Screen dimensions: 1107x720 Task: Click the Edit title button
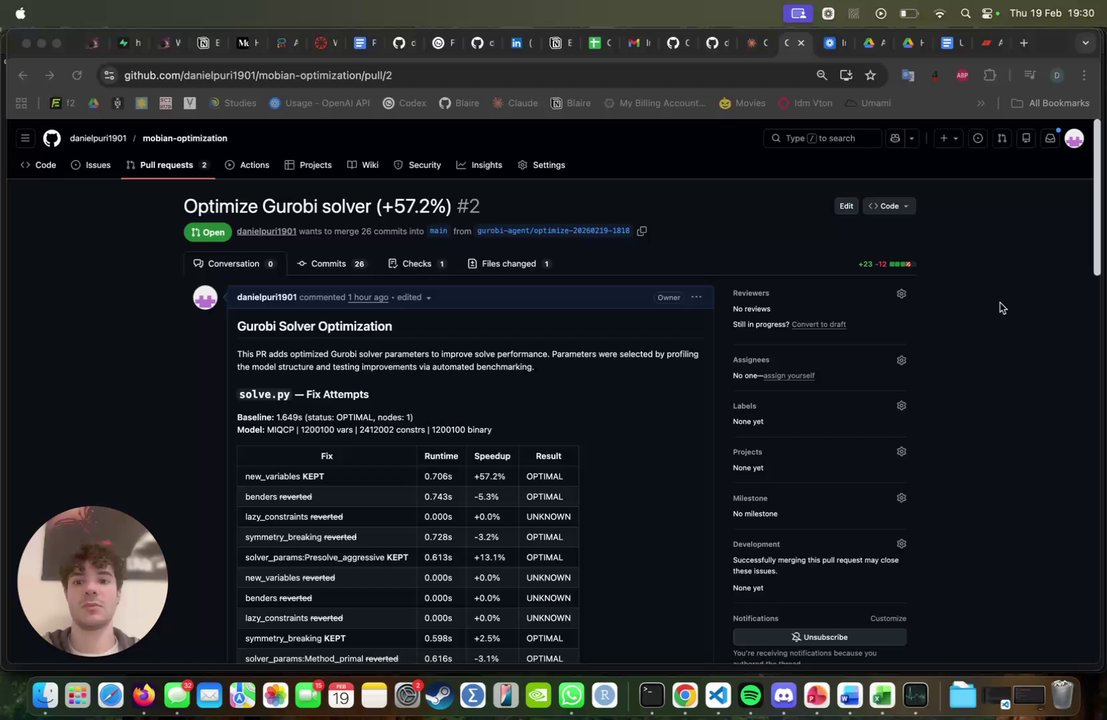click(x=846, y=206)
